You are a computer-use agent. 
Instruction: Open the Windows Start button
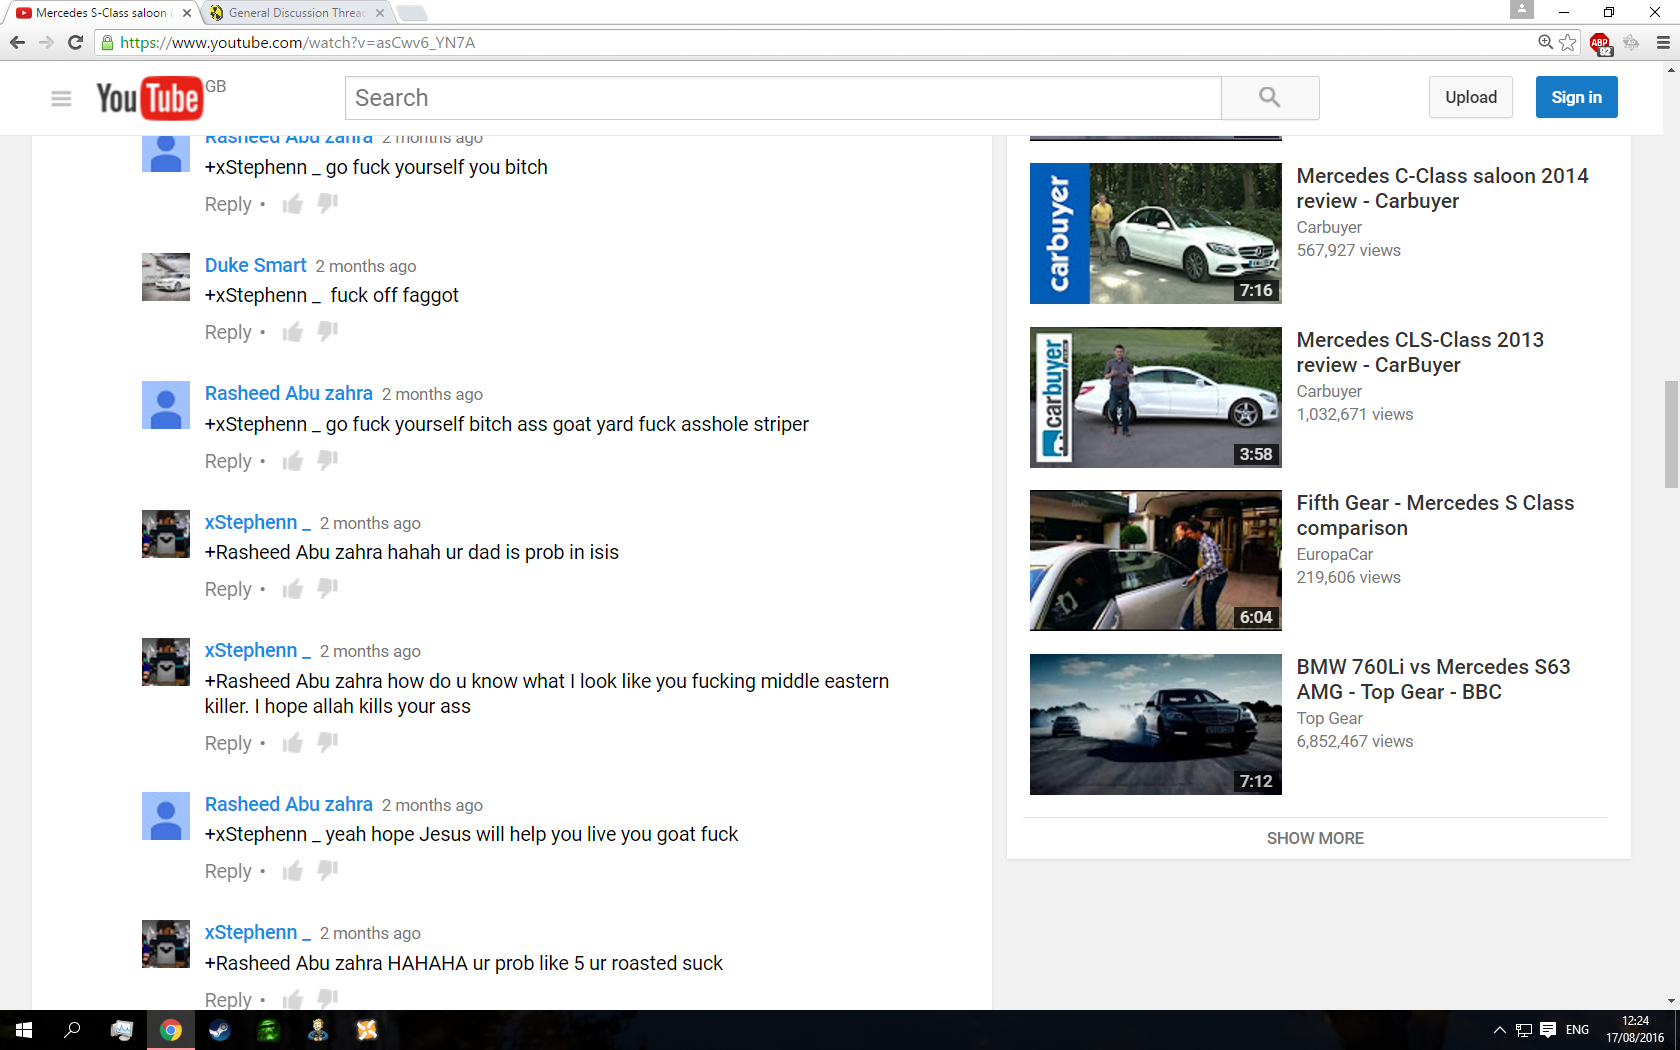point(24,1030)
